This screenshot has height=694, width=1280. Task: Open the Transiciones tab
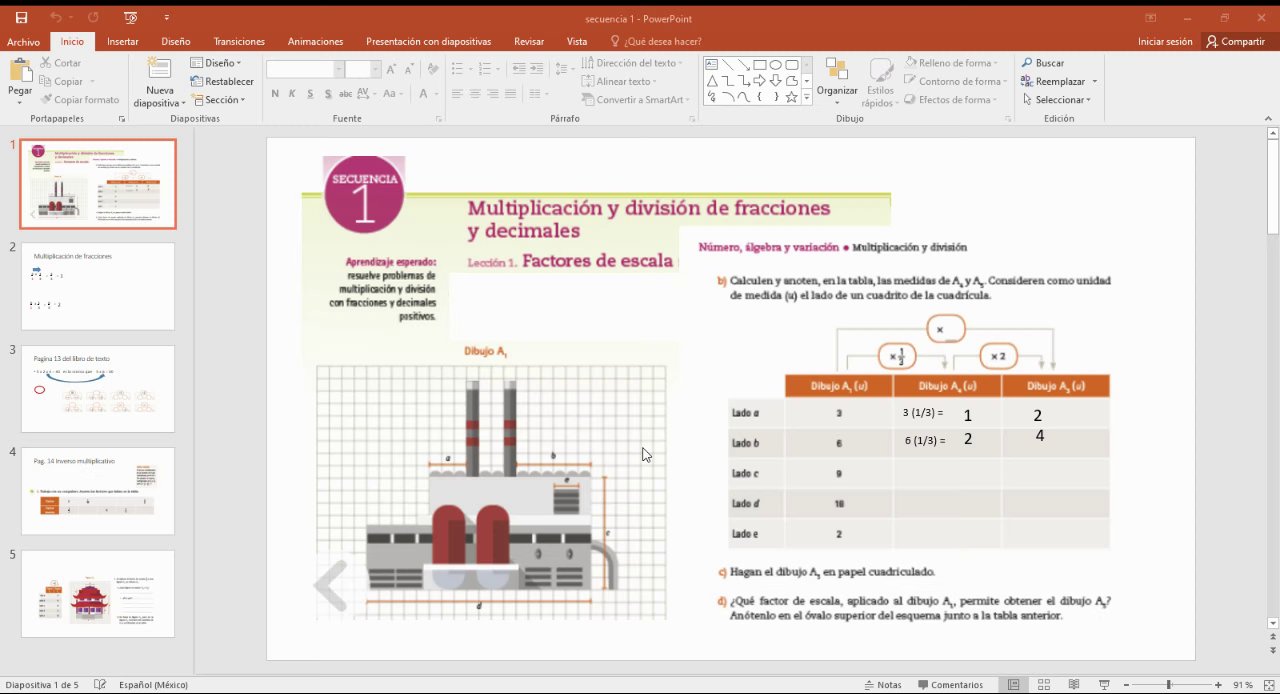pos(239,42)
